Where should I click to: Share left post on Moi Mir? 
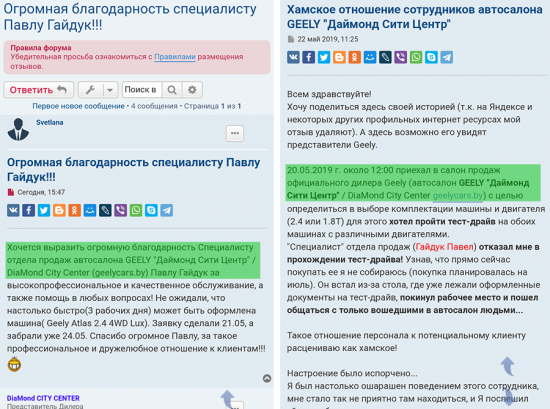(90, 210)
